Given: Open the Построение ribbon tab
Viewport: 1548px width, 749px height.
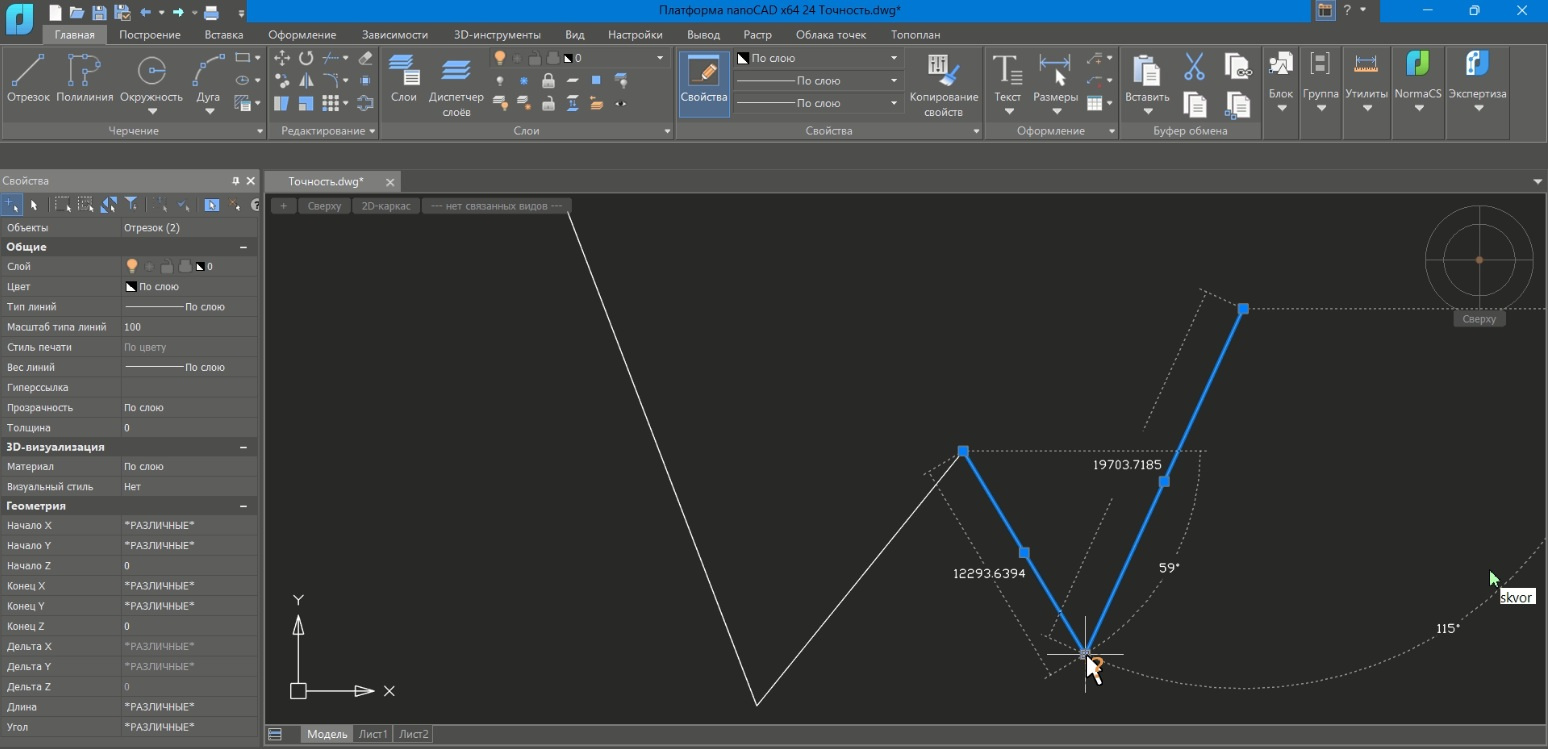Looking at the screenshot, I should 150,34.
